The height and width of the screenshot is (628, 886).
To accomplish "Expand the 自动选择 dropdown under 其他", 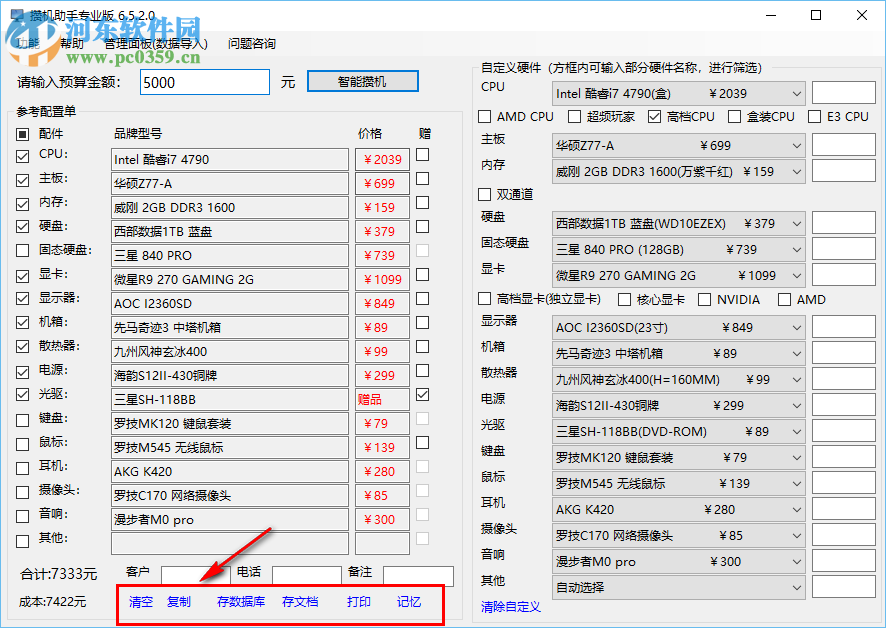I will 795,587.
